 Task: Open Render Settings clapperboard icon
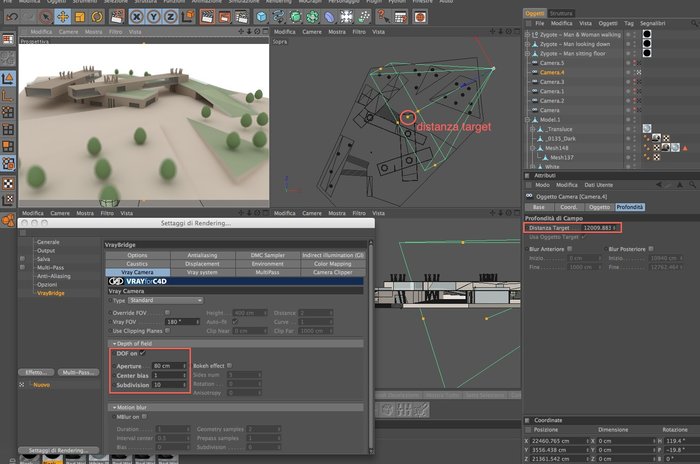pos(242,17)
